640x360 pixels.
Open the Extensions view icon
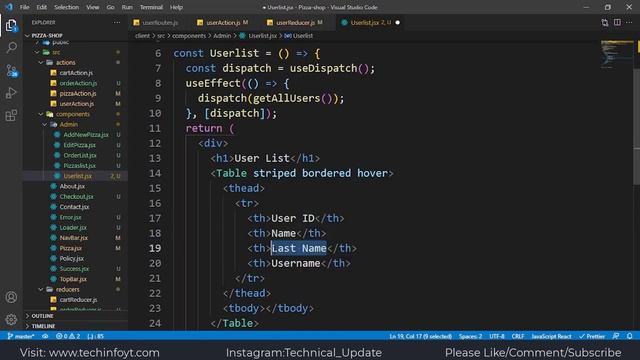point(11,116)
